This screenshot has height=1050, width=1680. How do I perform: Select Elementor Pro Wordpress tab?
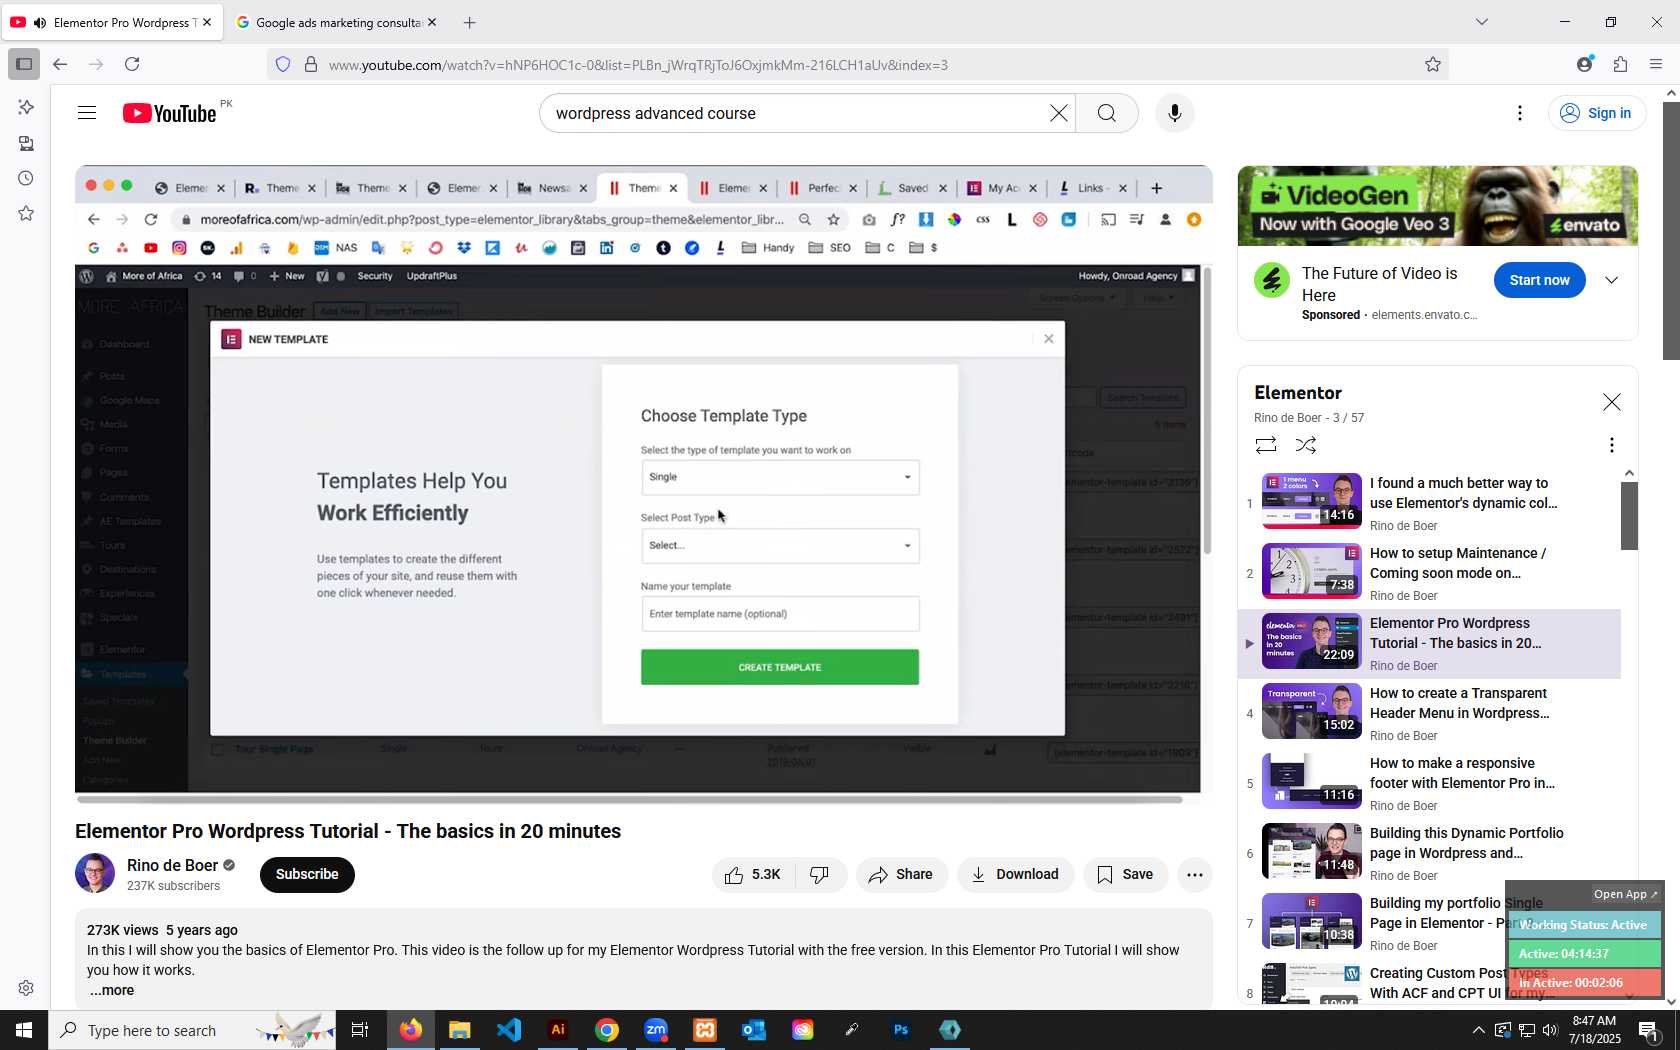pyautogui.click(x=111, y=22)
